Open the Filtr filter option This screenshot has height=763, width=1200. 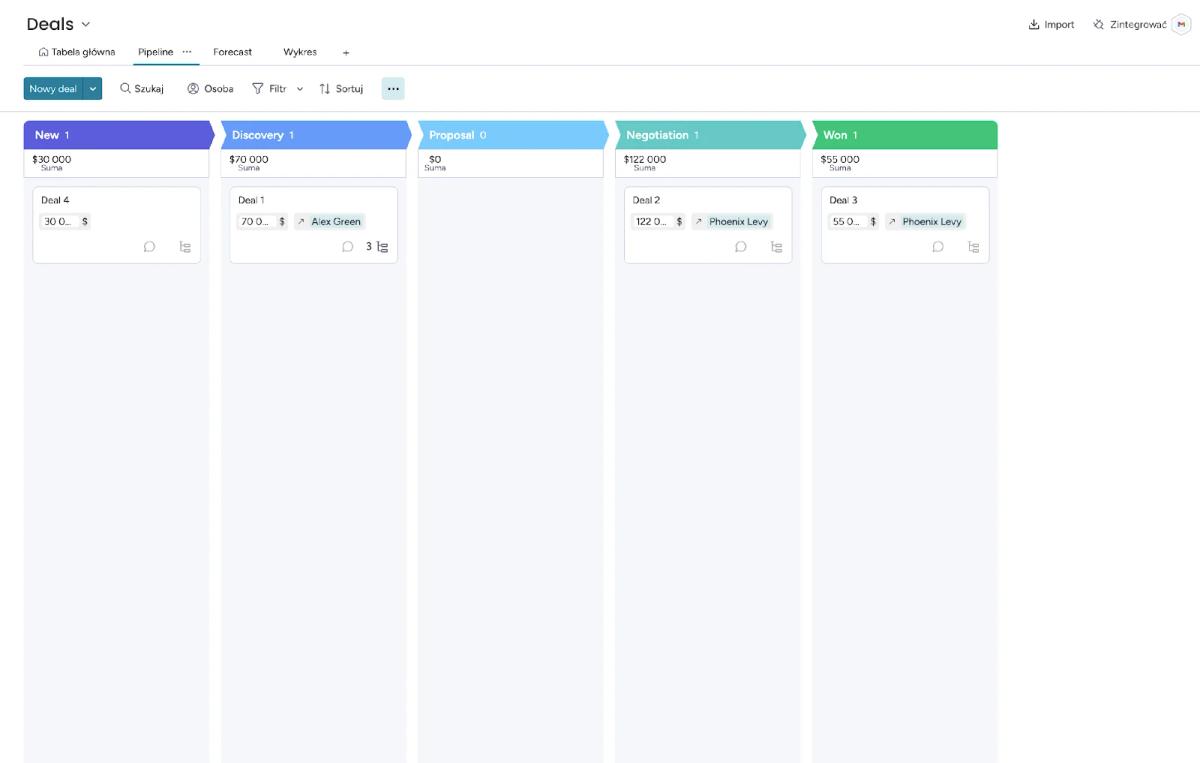[269, 89]
